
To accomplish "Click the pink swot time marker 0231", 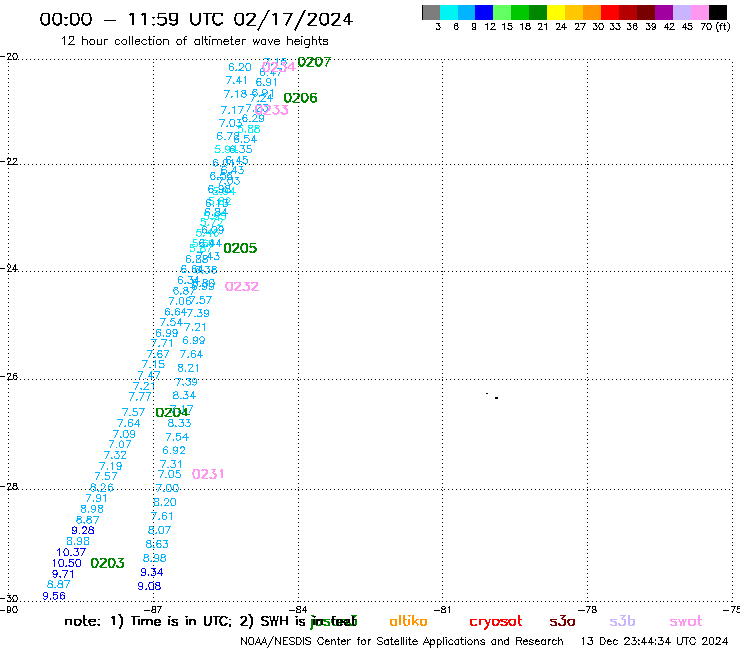I will tap(208, 474).
